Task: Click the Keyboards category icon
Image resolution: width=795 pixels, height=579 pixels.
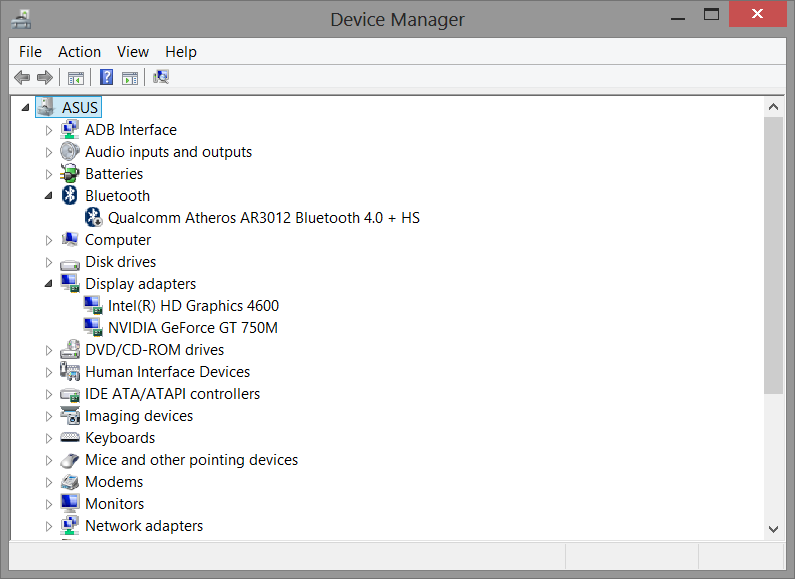Action: (x=69, y=437)
